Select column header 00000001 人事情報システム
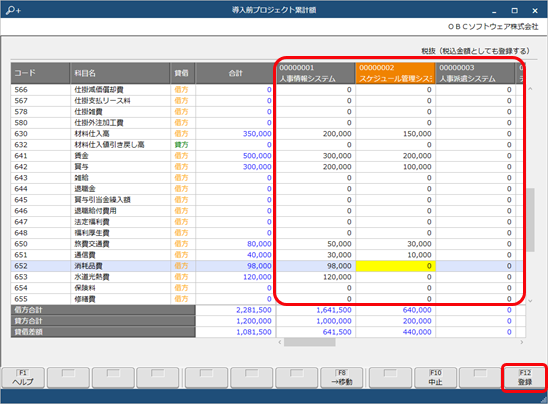The height and width of the screenshot is (404, 548). tap(316, 73)
